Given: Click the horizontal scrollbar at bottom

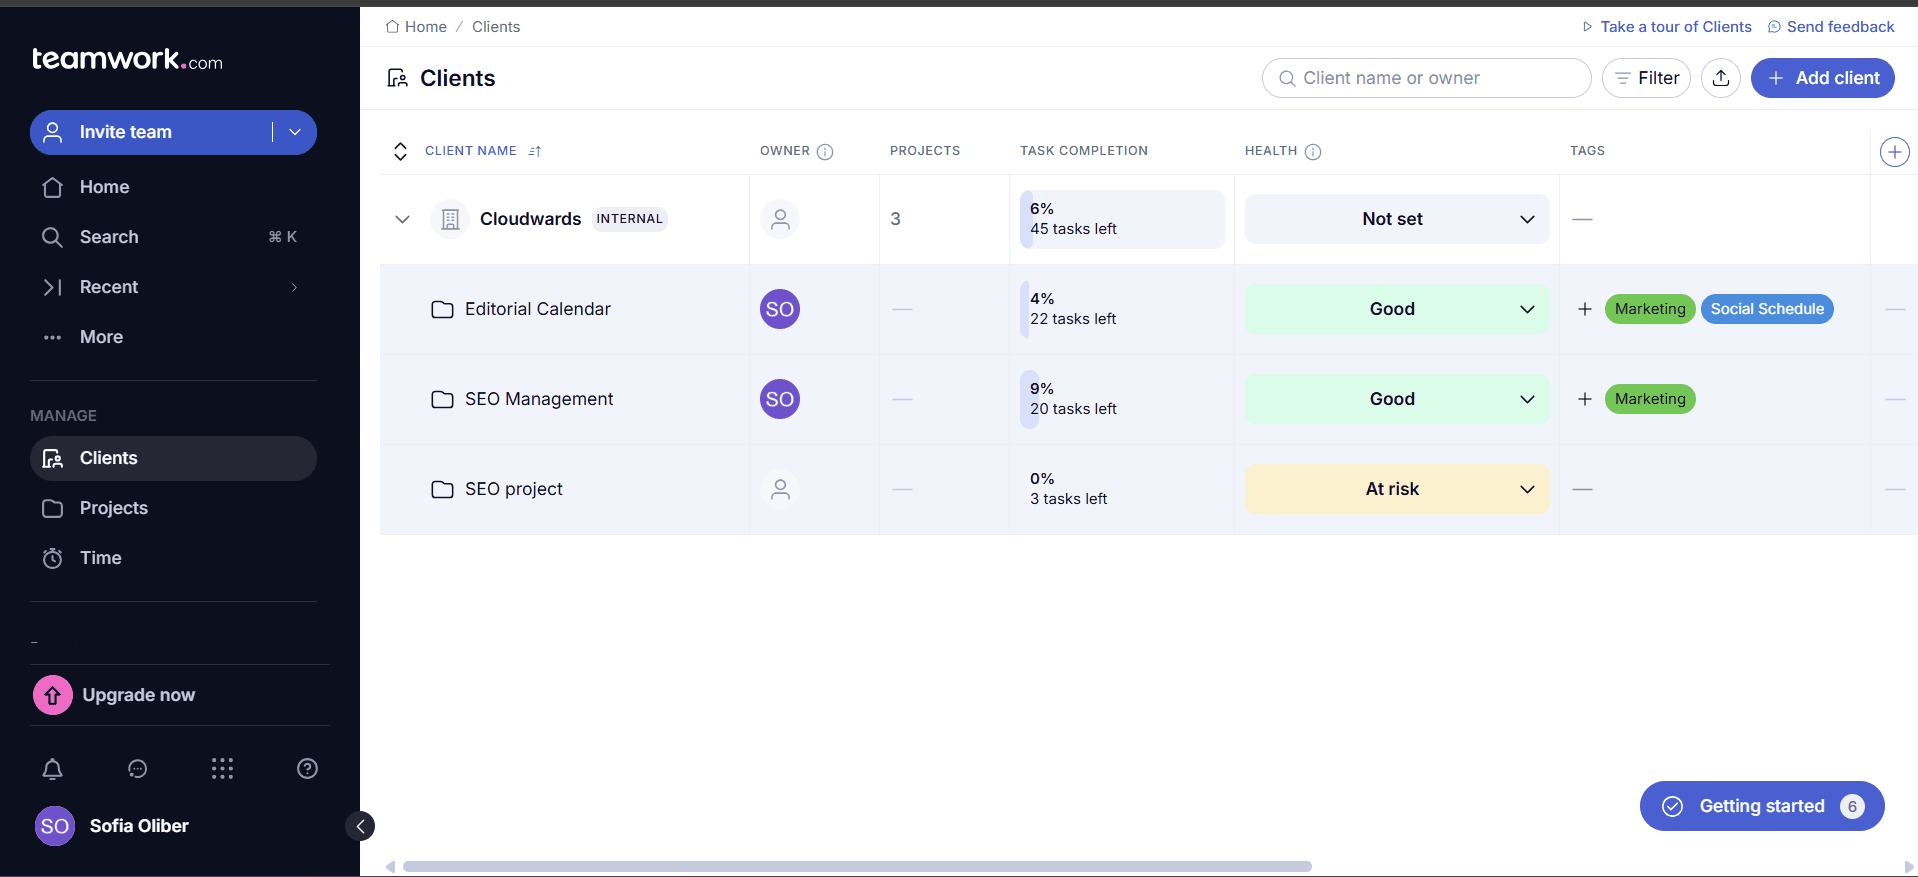Looking at the screenshot, I should click(856, 866).
